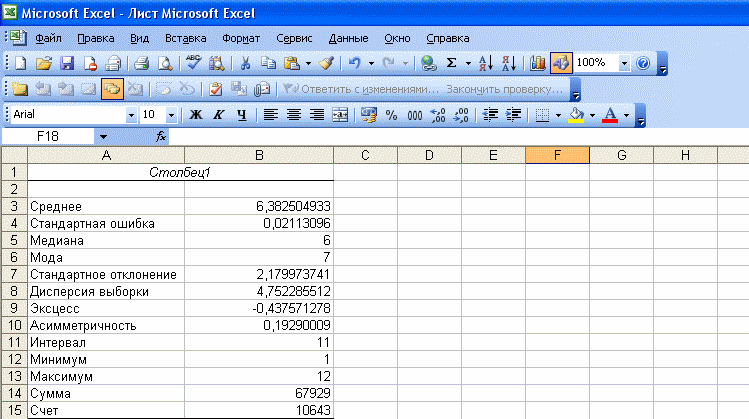This screenshot has height=419, width=749.
Task: Toggle italic К formatting
Action: click(x=218, y=115)
